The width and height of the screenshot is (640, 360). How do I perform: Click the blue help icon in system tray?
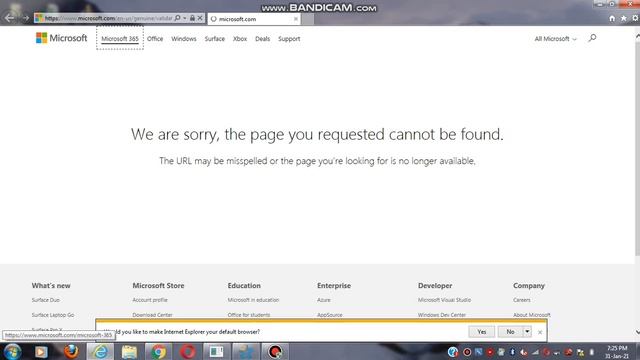[x=453, y=352]
